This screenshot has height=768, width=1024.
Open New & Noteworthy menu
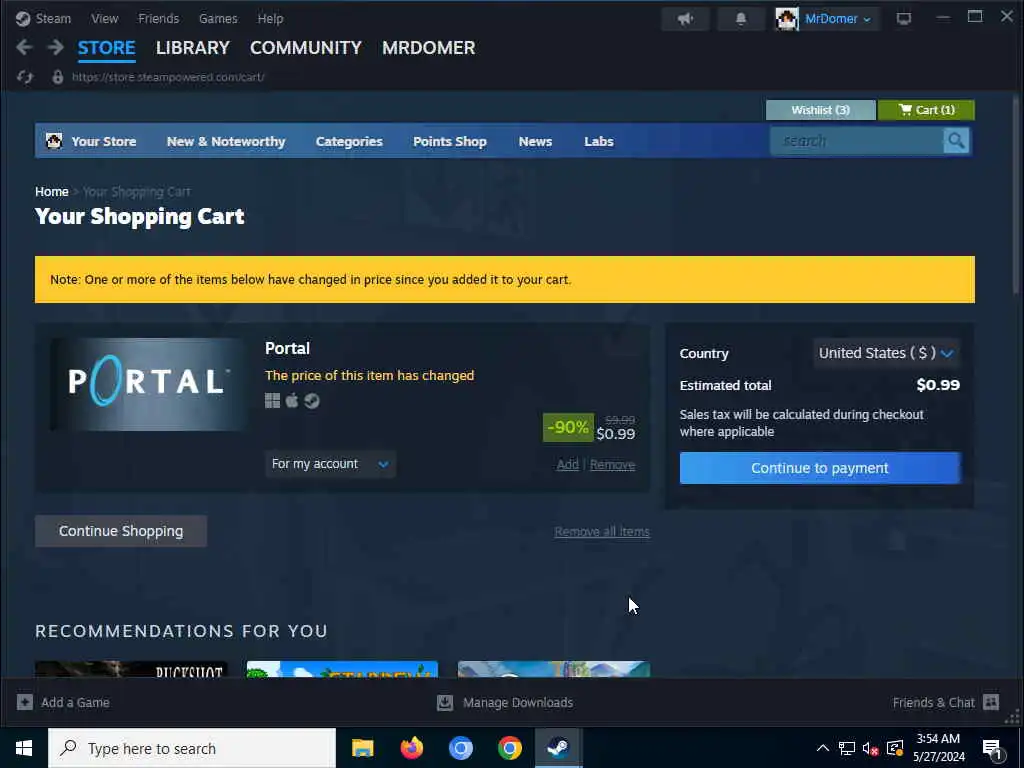(226, 141)
